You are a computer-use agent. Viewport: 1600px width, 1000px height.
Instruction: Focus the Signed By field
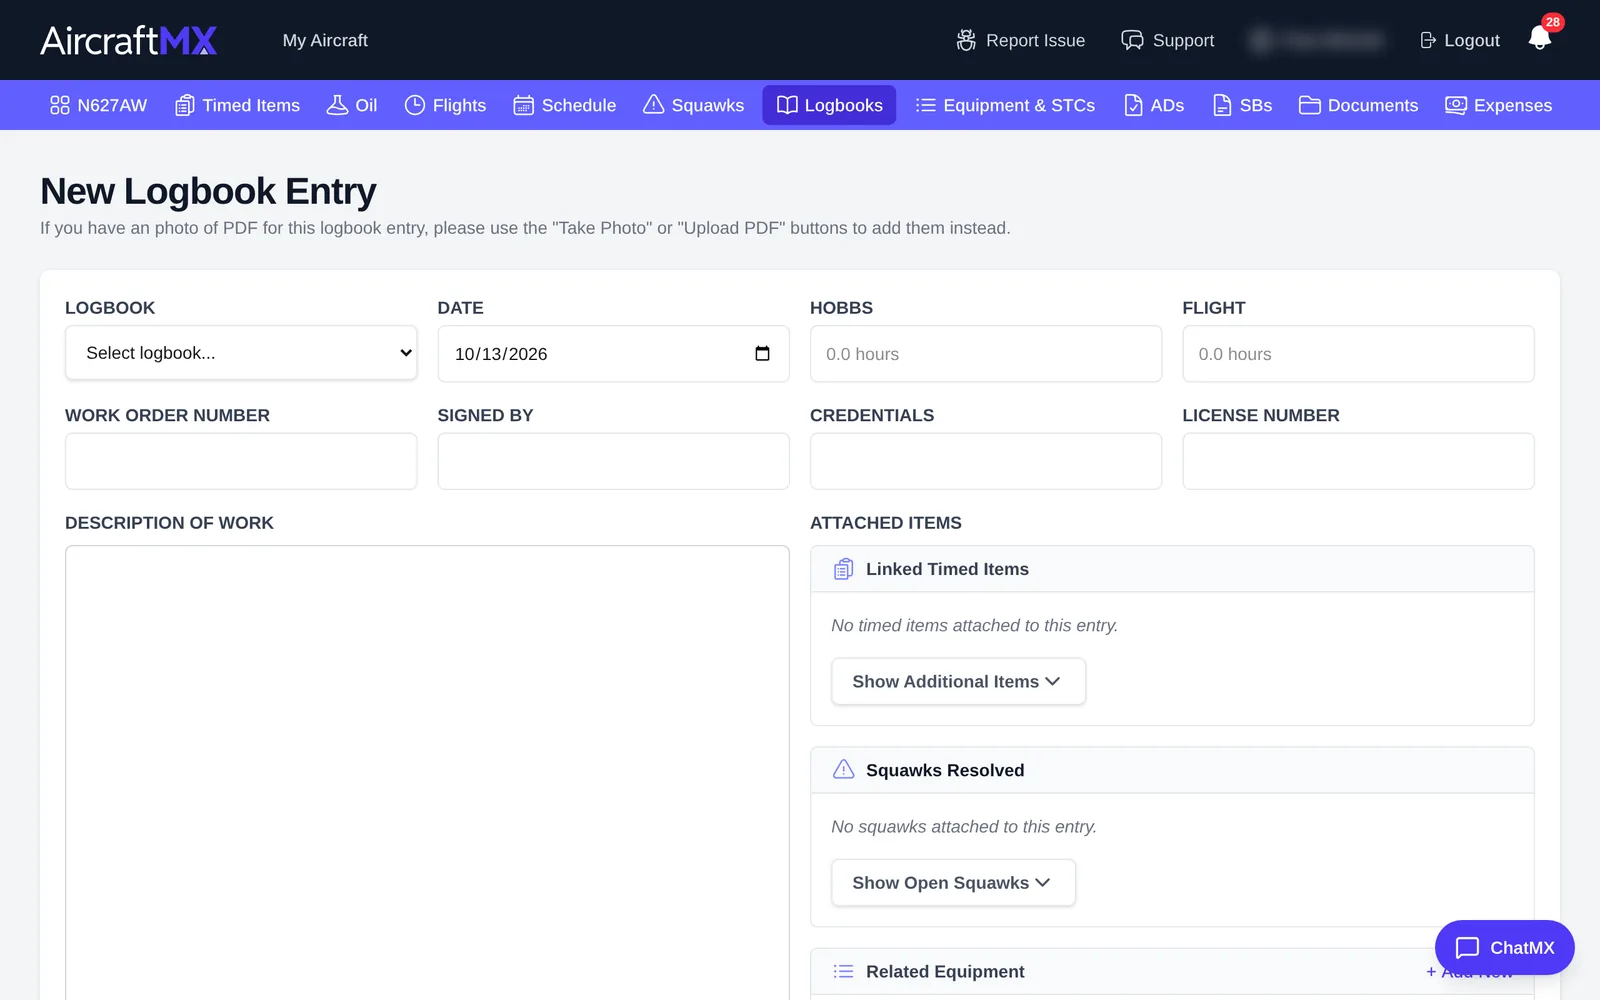coord(613,461)
